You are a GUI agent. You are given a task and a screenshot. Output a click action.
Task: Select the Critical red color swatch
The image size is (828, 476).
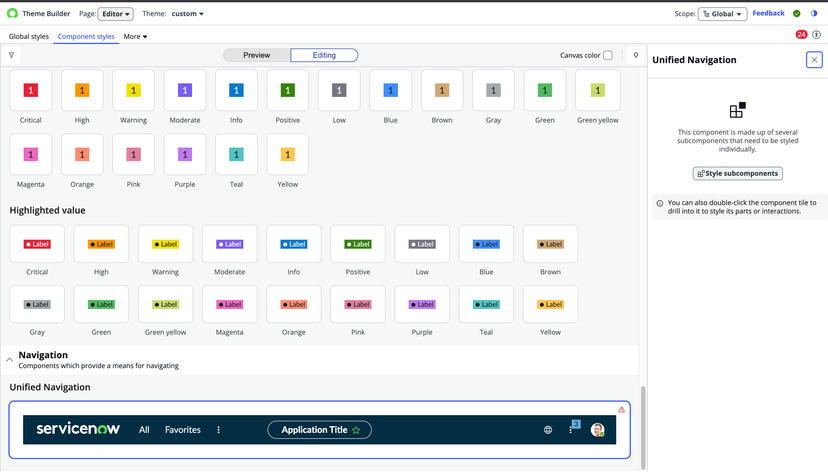(31, 91)
